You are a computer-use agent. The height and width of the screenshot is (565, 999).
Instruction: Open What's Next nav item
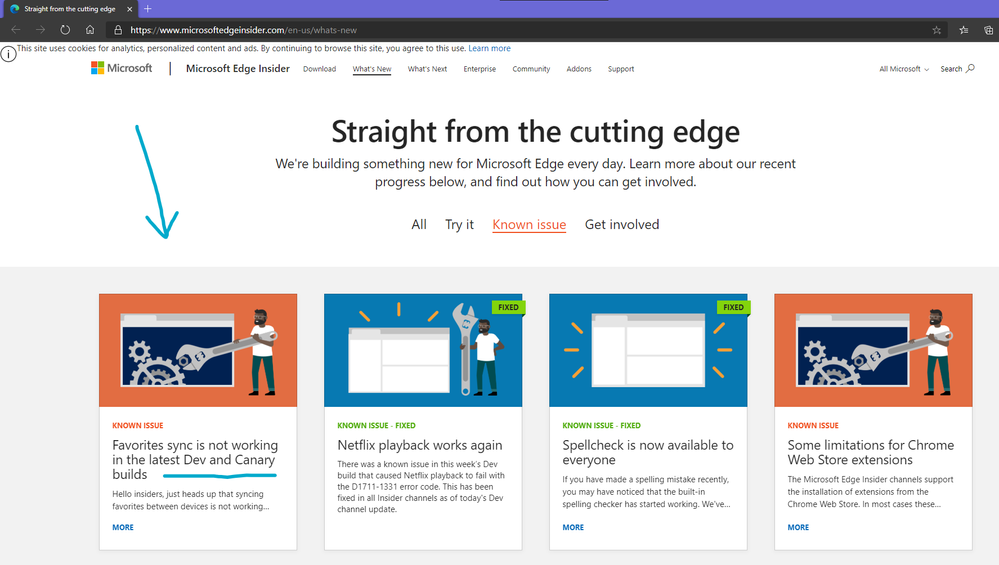pos(428,69)
